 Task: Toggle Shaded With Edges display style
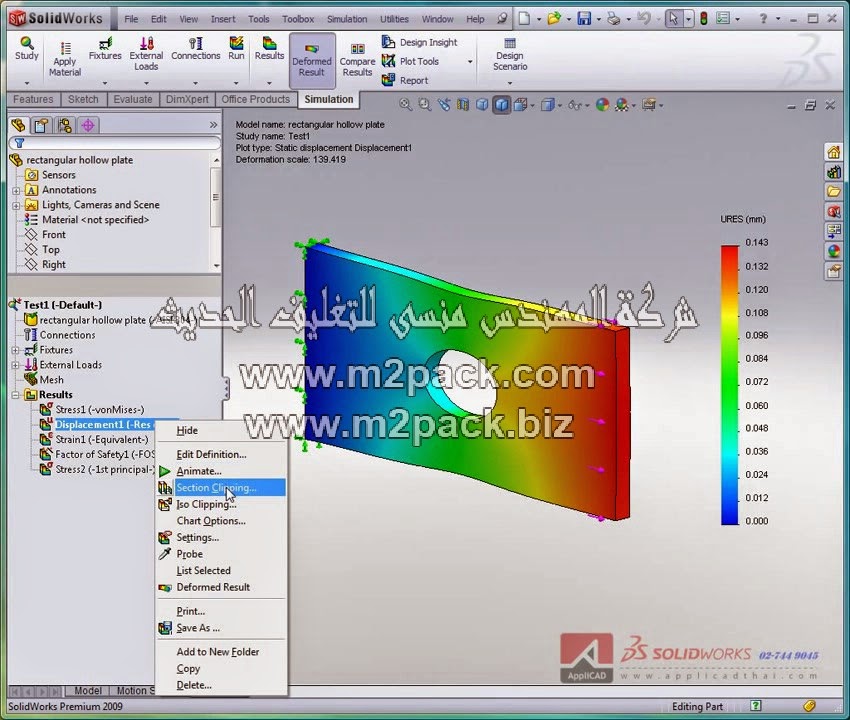[x=501, y=105]
